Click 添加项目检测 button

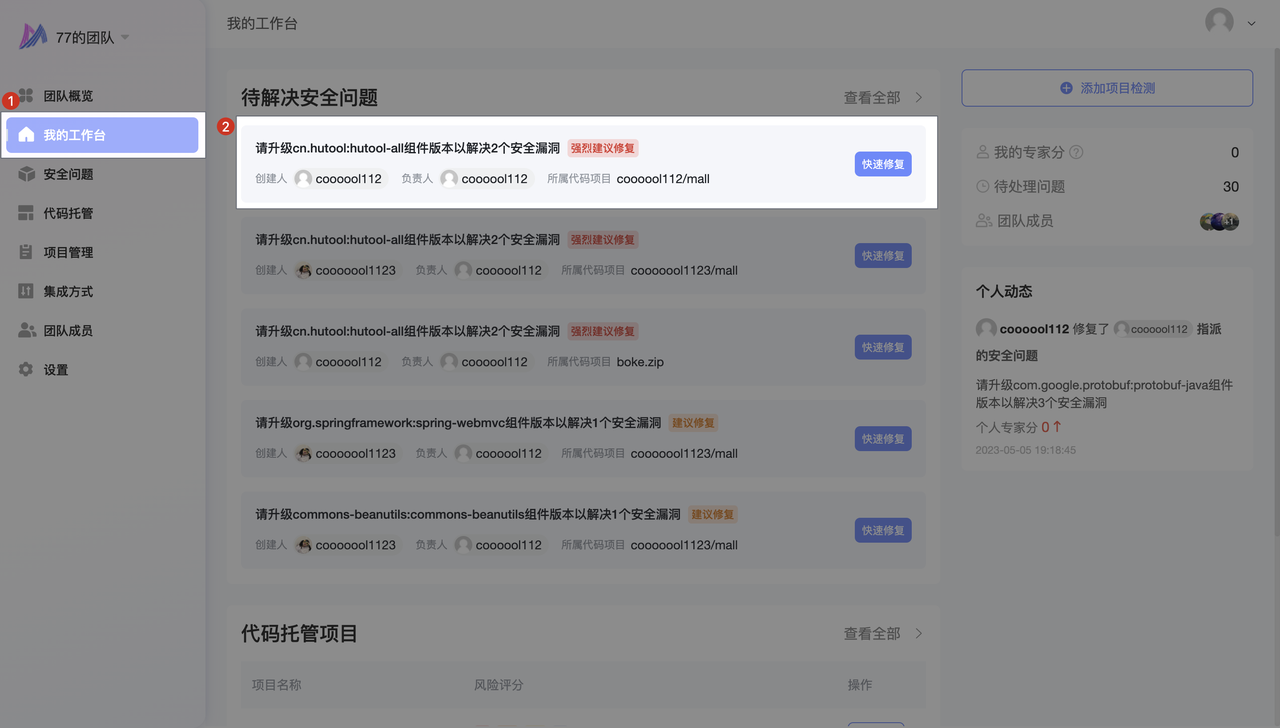(x=1107, y=88)
